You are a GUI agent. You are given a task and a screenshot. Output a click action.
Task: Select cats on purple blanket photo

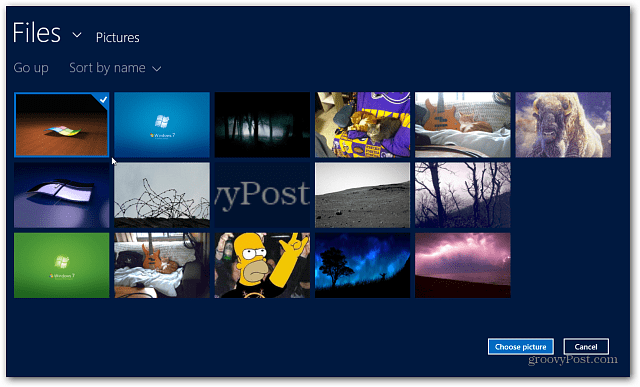coord(362,125)
